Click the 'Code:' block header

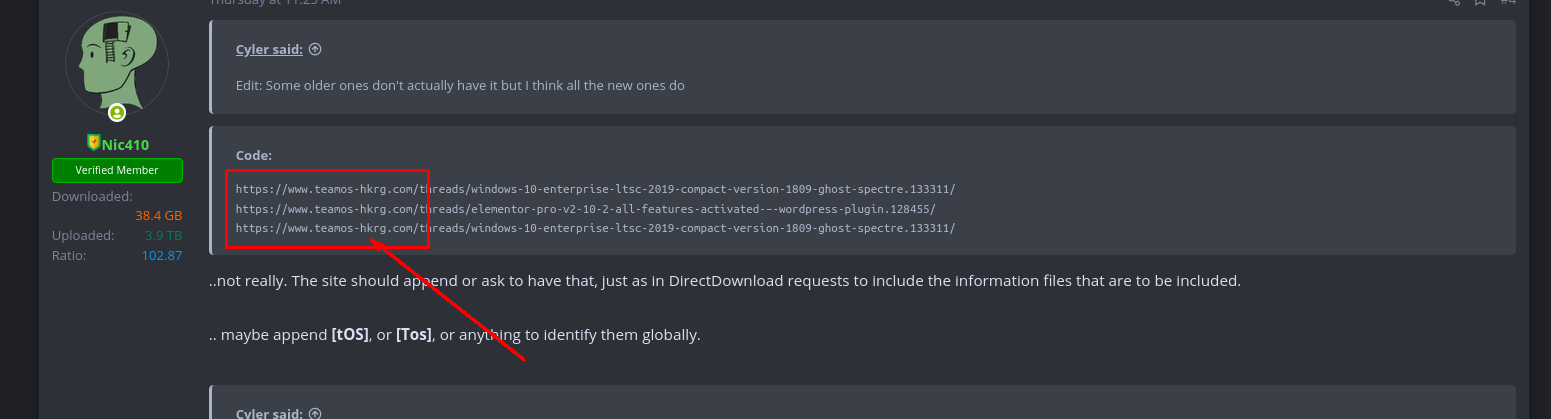click(254, 155)
